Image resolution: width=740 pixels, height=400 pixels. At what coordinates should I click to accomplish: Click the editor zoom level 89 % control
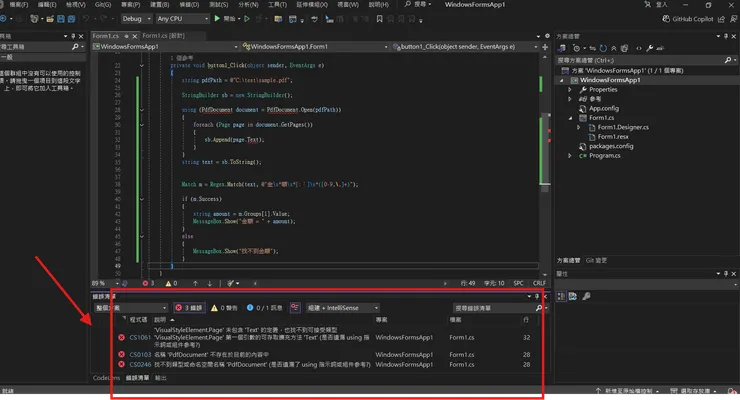point(100,283)
